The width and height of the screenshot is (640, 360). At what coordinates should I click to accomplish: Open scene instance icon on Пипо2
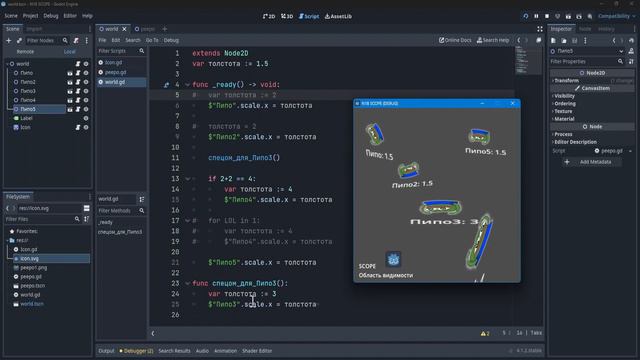pos(70,82)
